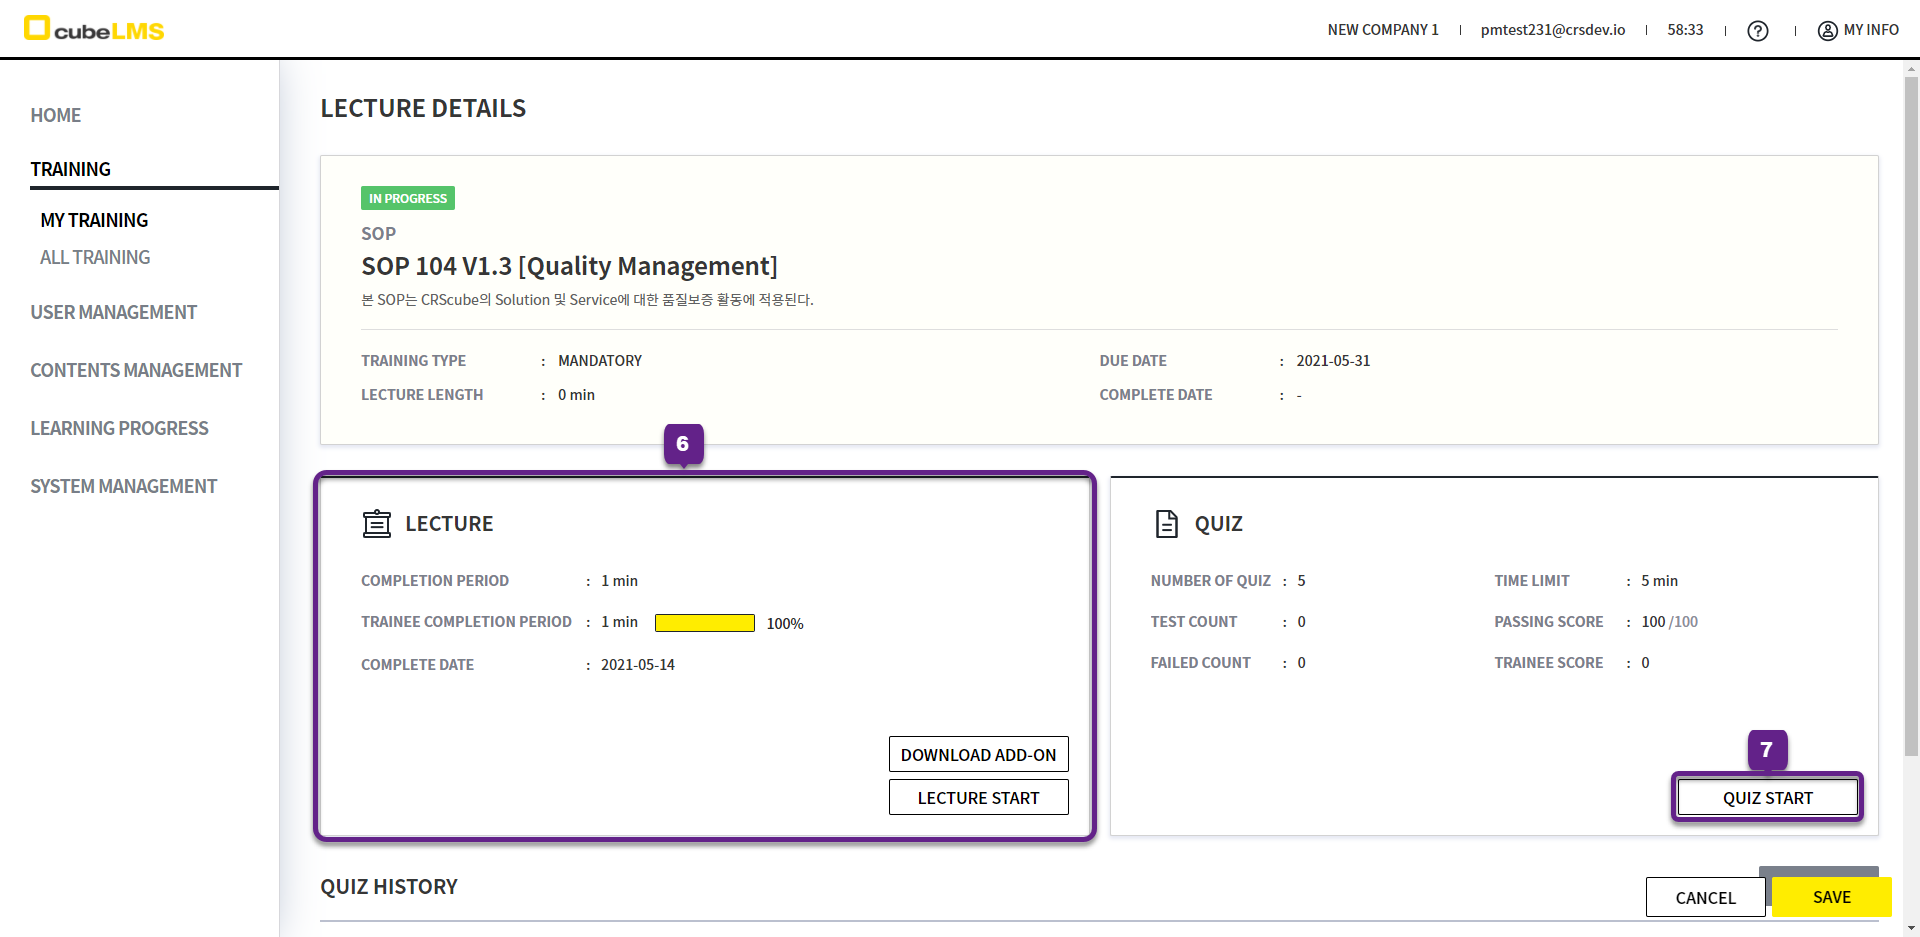Click the MY INFO user profile icon
Screen dimensions: 1920x937
click(x=1827, y=31)
